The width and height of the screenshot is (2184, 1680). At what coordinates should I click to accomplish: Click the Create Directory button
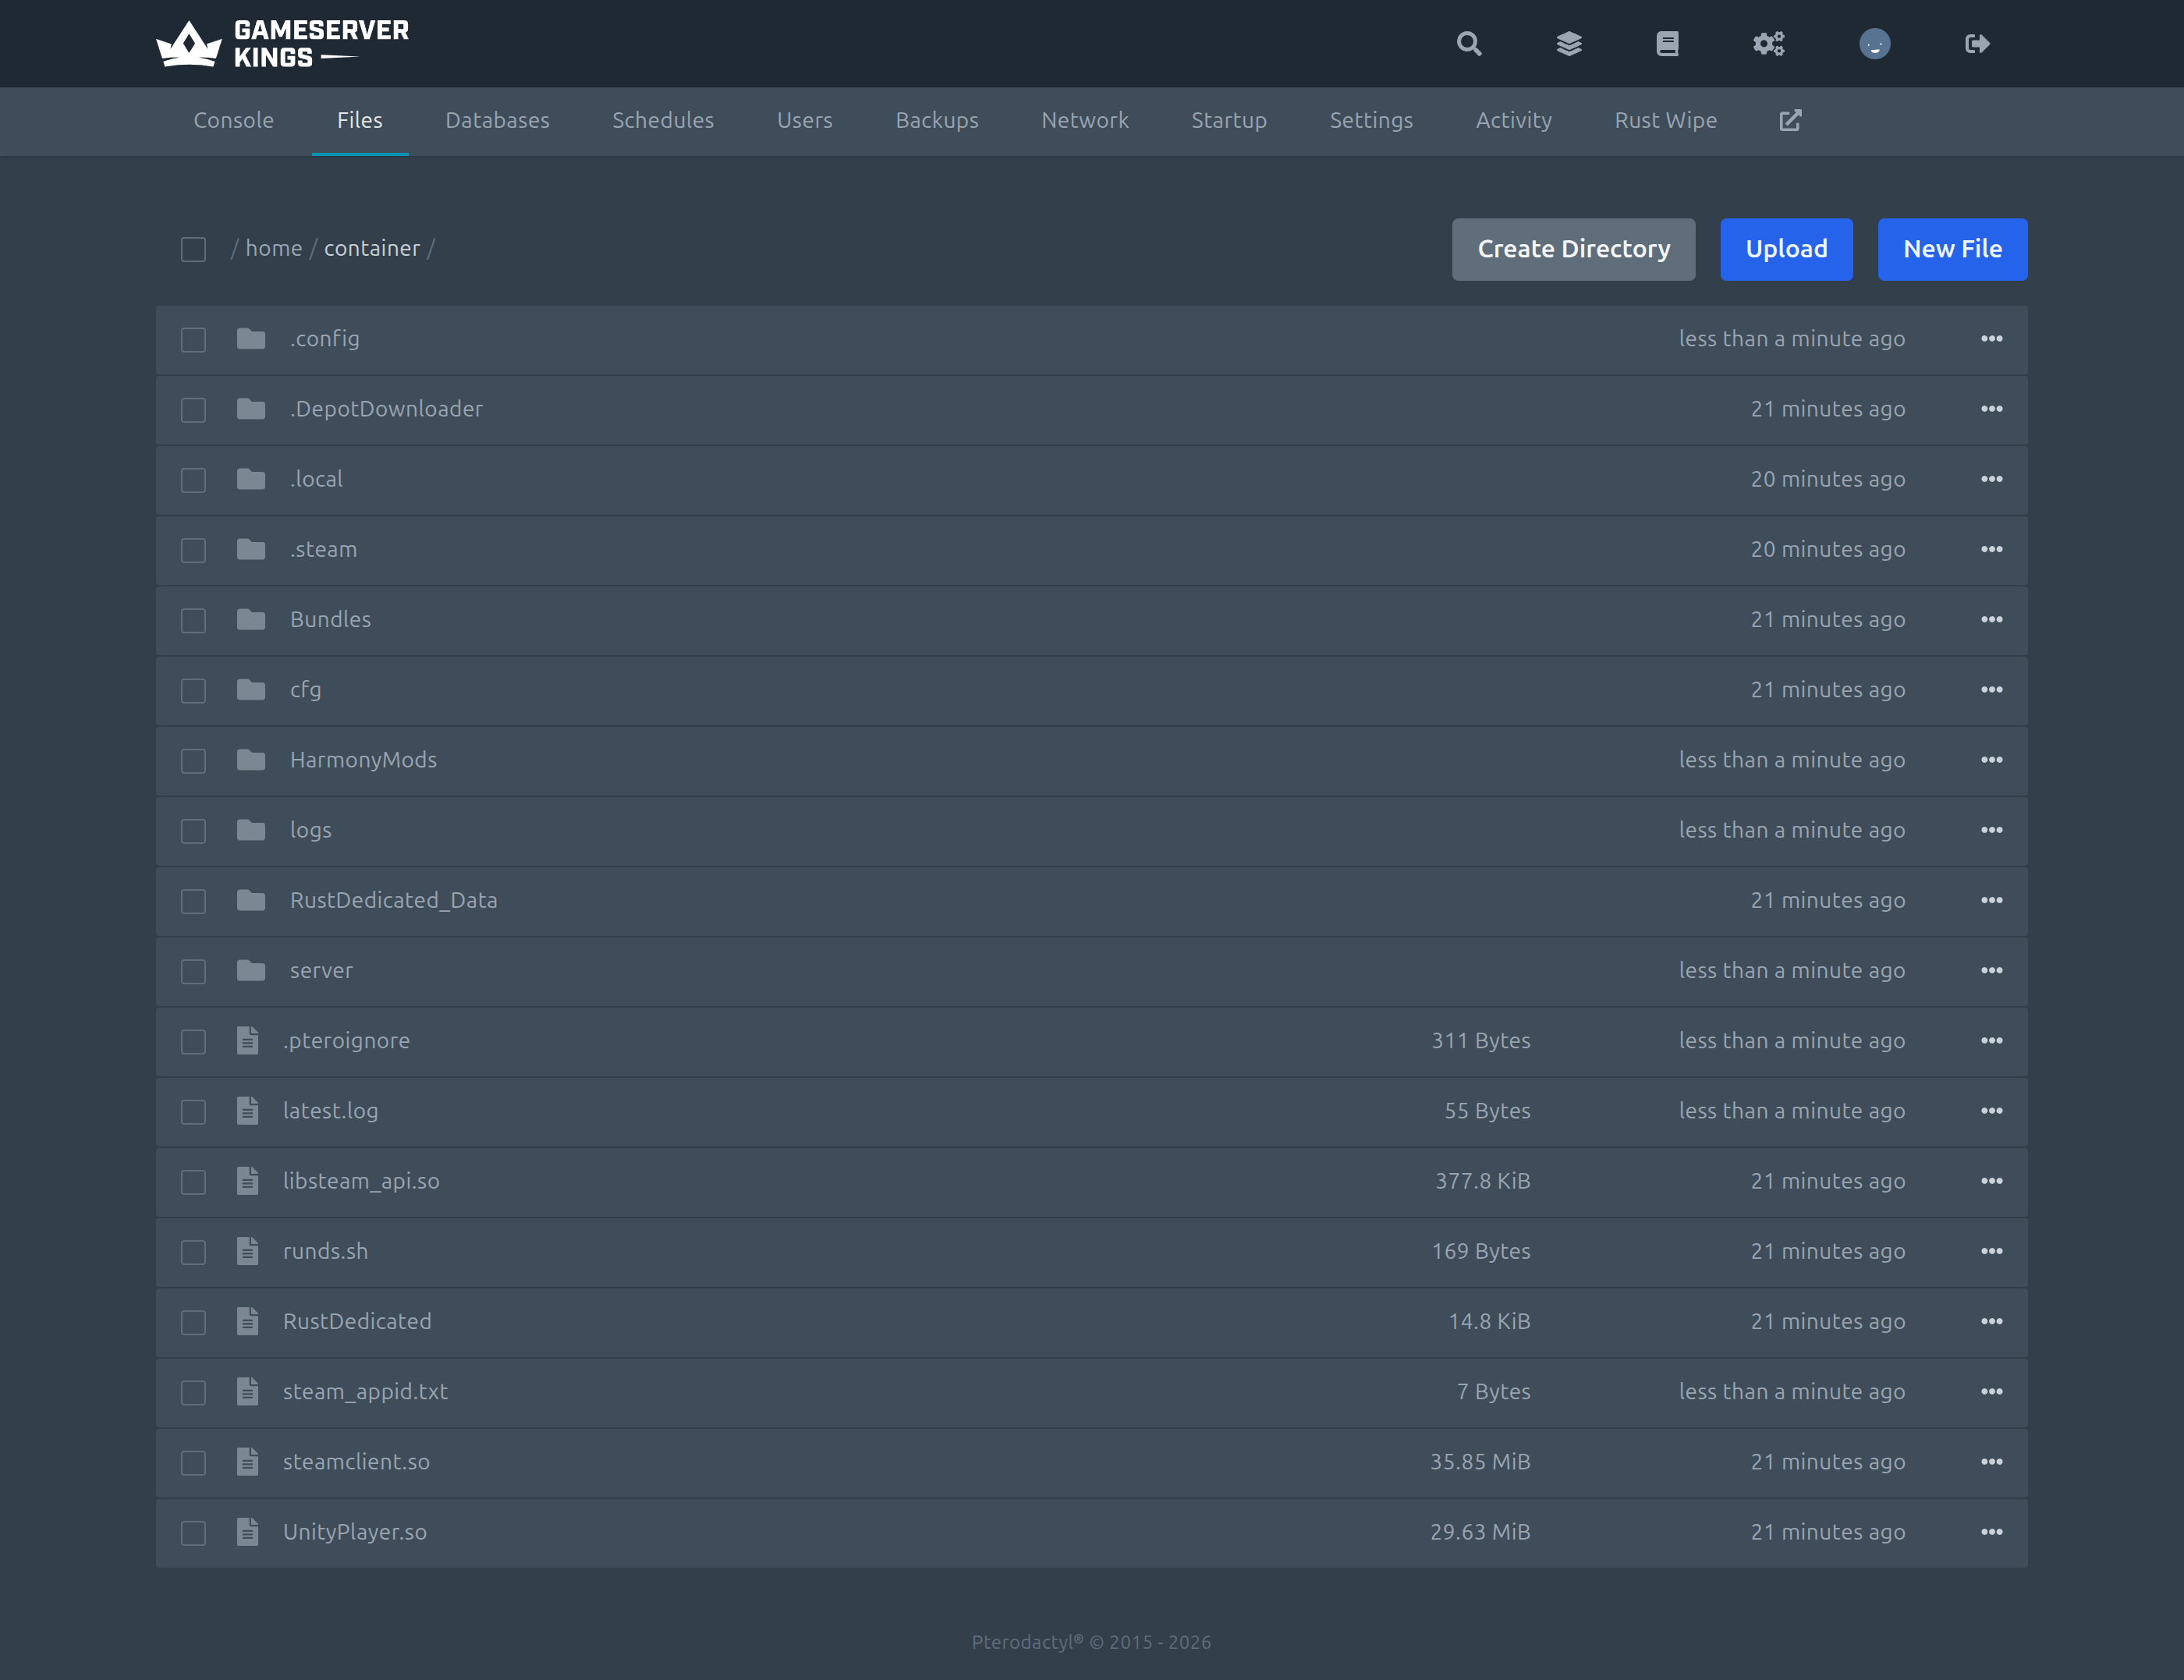click(x=1573, y=249)
